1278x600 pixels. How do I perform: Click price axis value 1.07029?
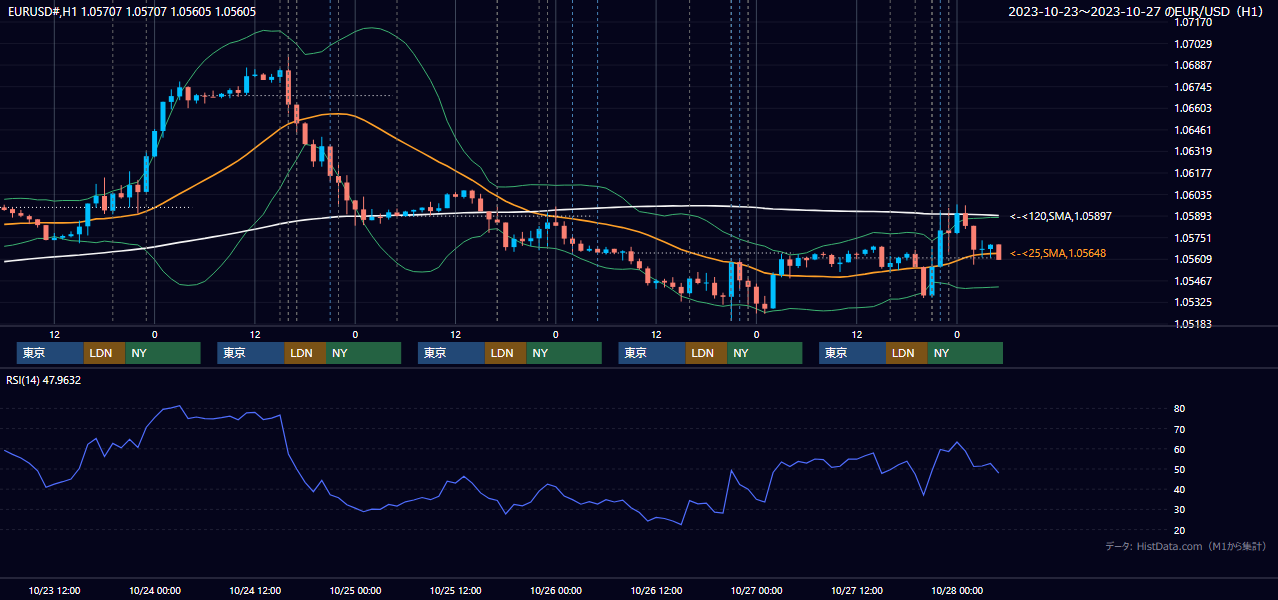pos(1194,44)
